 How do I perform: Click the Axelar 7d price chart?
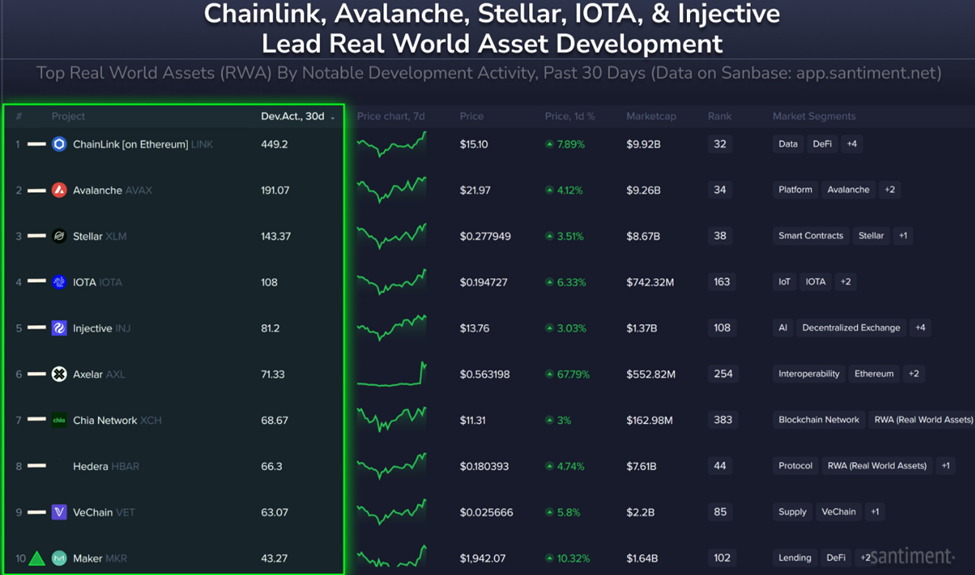[x=392, y=374]
